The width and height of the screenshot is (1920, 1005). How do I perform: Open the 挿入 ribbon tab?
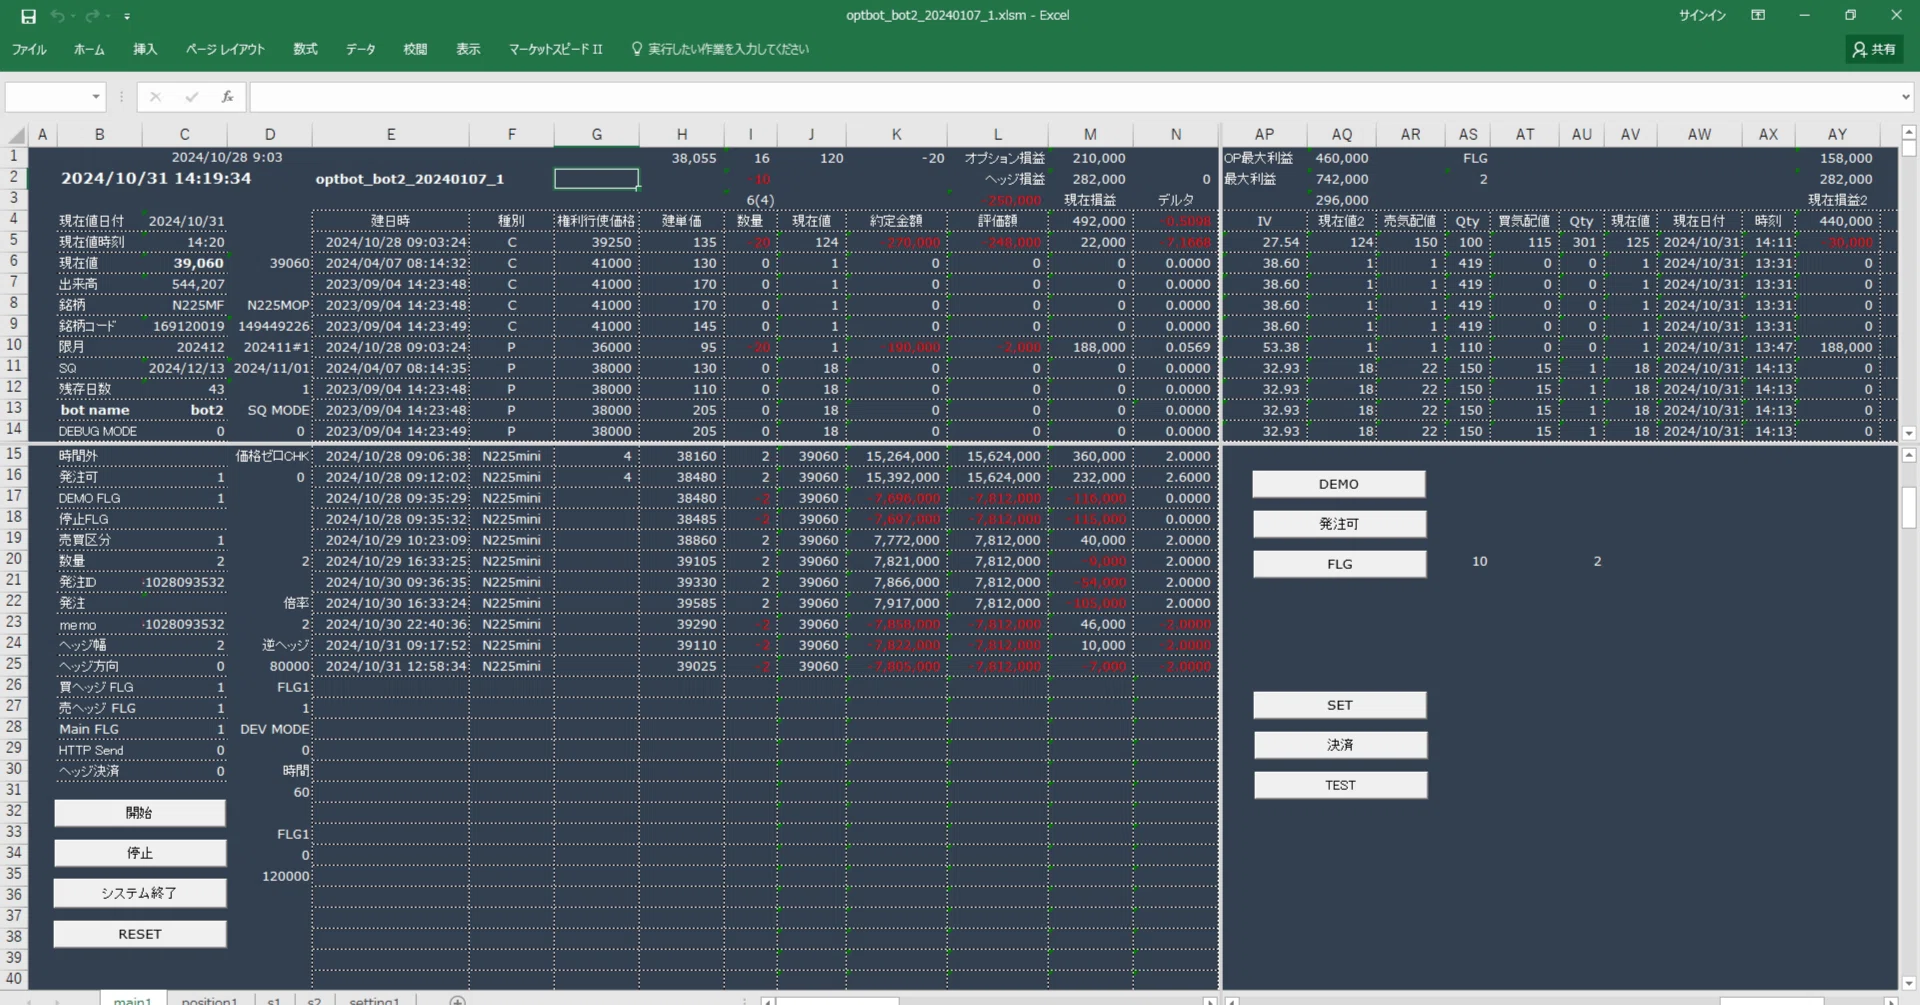[145, 49]
